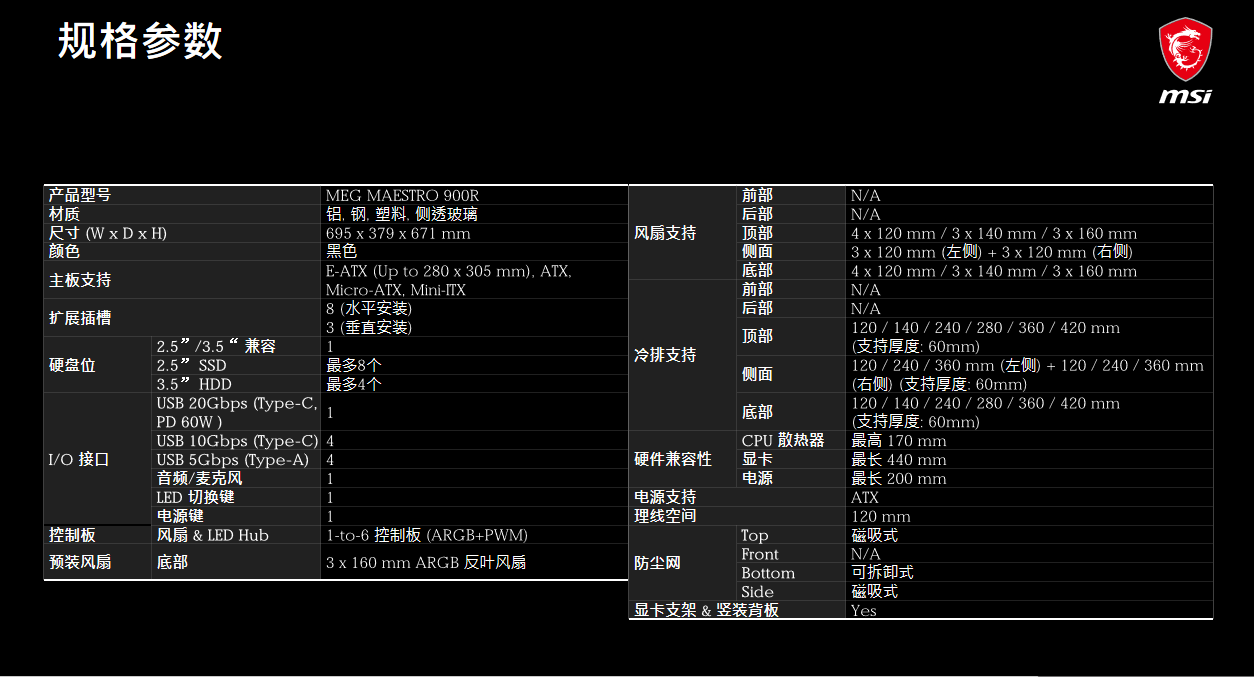Select the "风扇支持" category label
Image resolution: width=1254 pixels, height=677 pixels.
[x=665, y=233]
